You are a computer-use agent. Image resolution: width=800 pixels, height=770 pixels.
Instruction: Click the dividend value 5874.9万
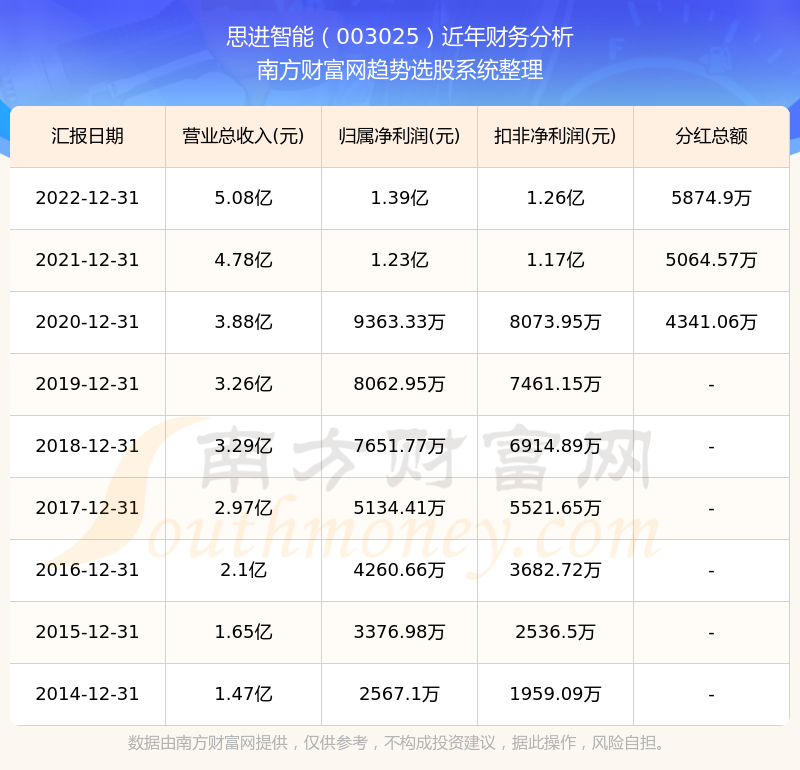tap(711, 198)
